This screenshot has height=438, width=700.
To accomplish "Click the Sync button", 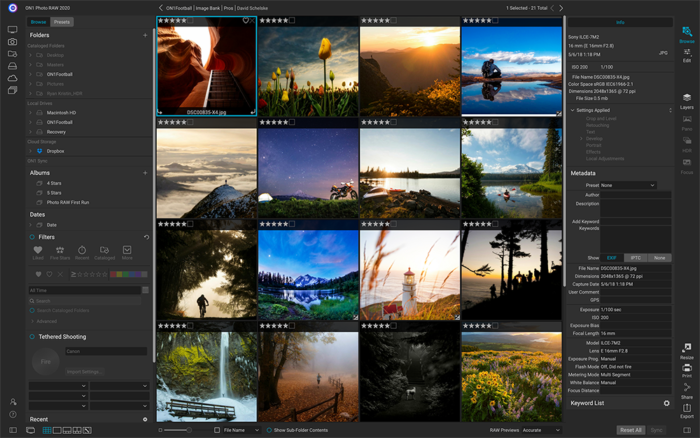I will click(656, 430).
